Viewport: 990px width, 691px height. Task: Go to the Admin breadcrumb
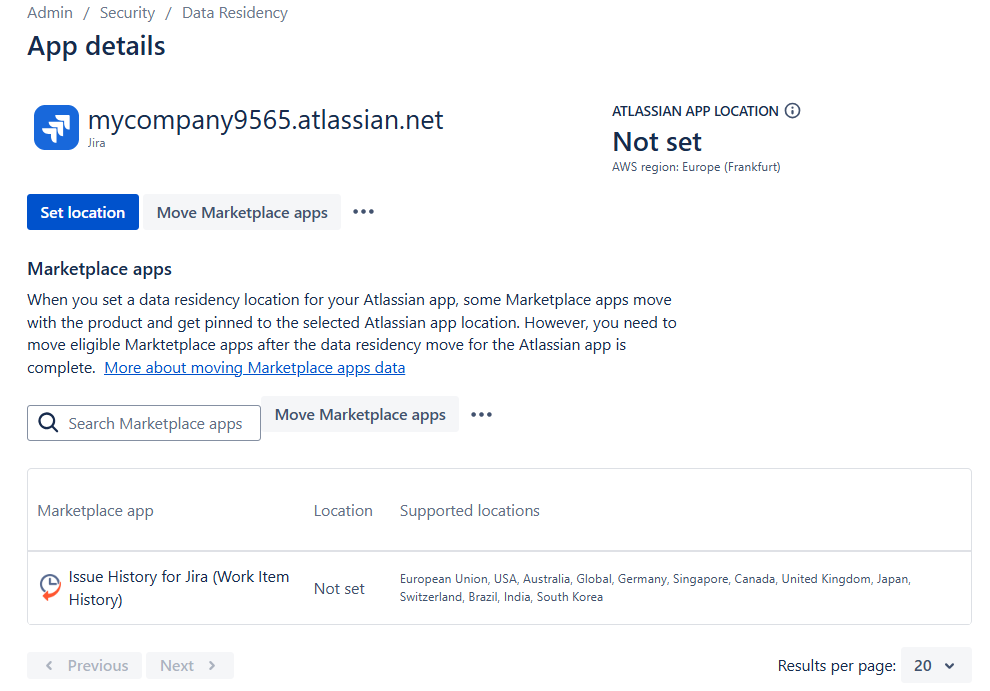click(x=50, y=13)
